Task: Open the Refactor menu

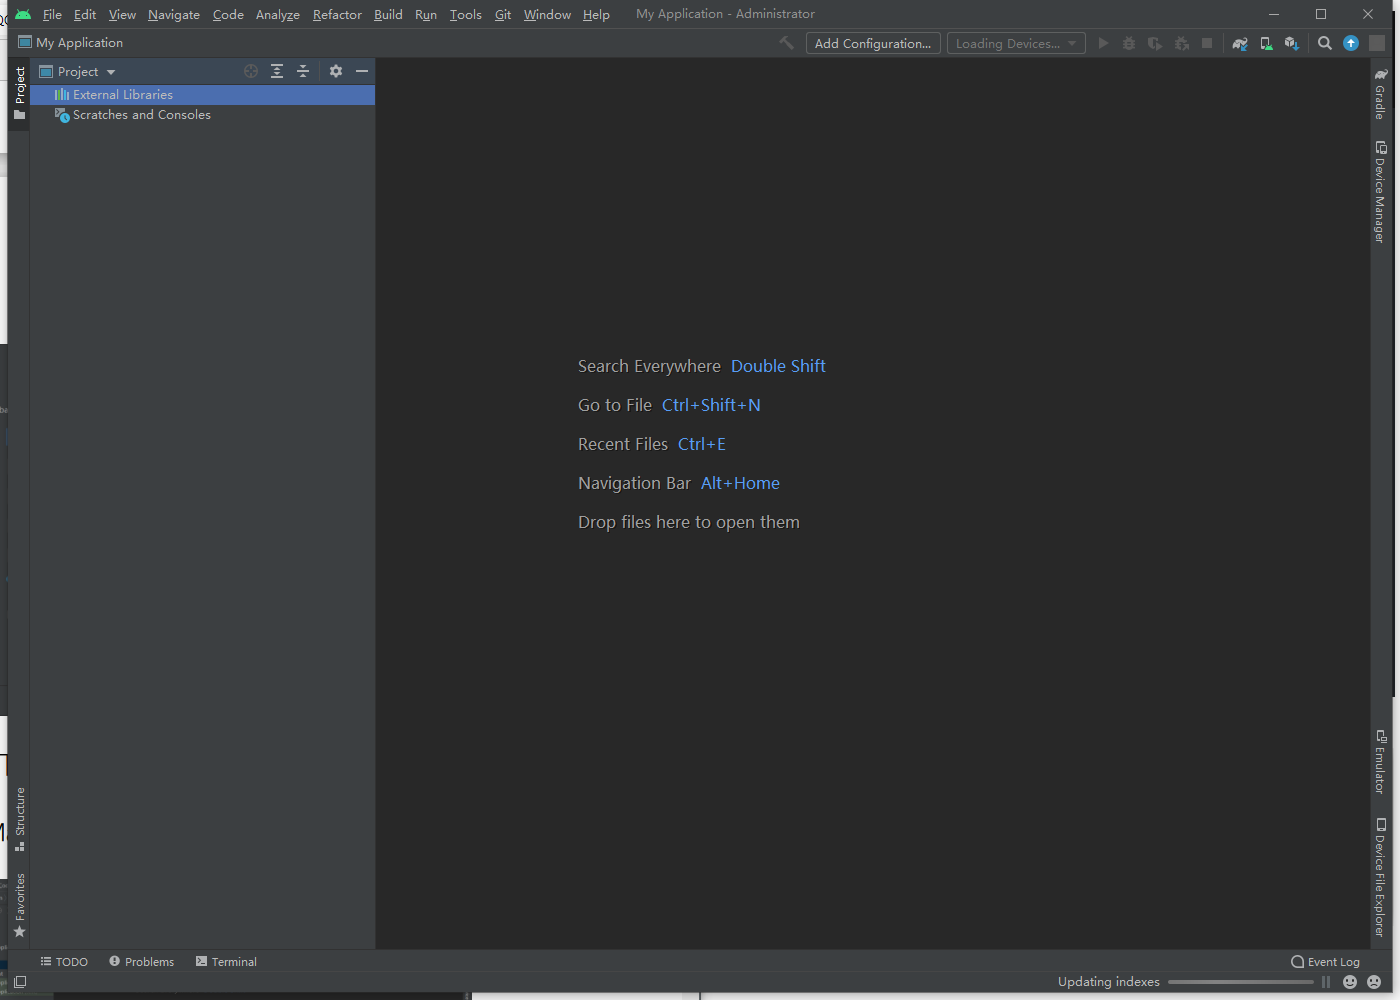Action: [x=337, y=15]
